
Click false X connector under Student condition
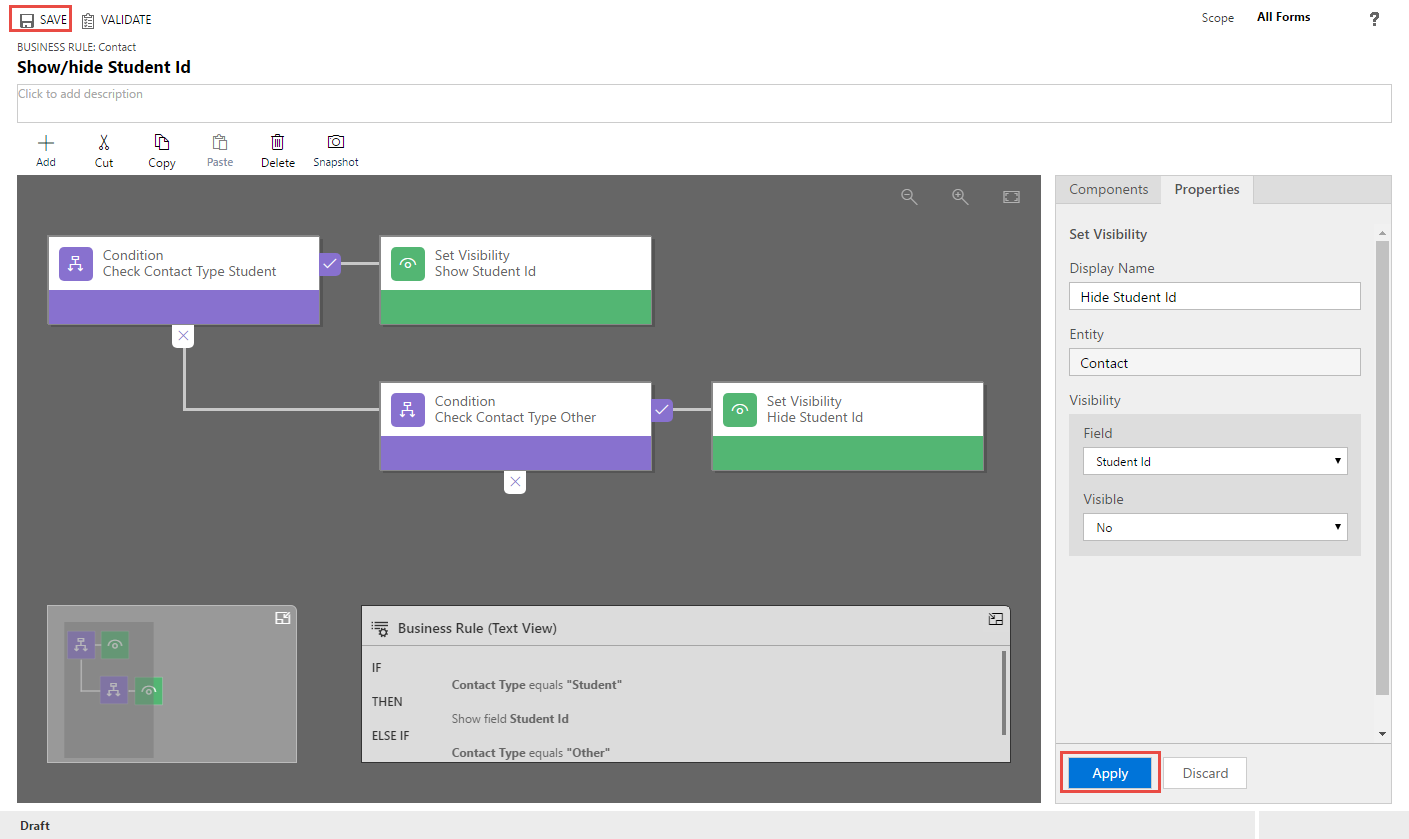182,337
